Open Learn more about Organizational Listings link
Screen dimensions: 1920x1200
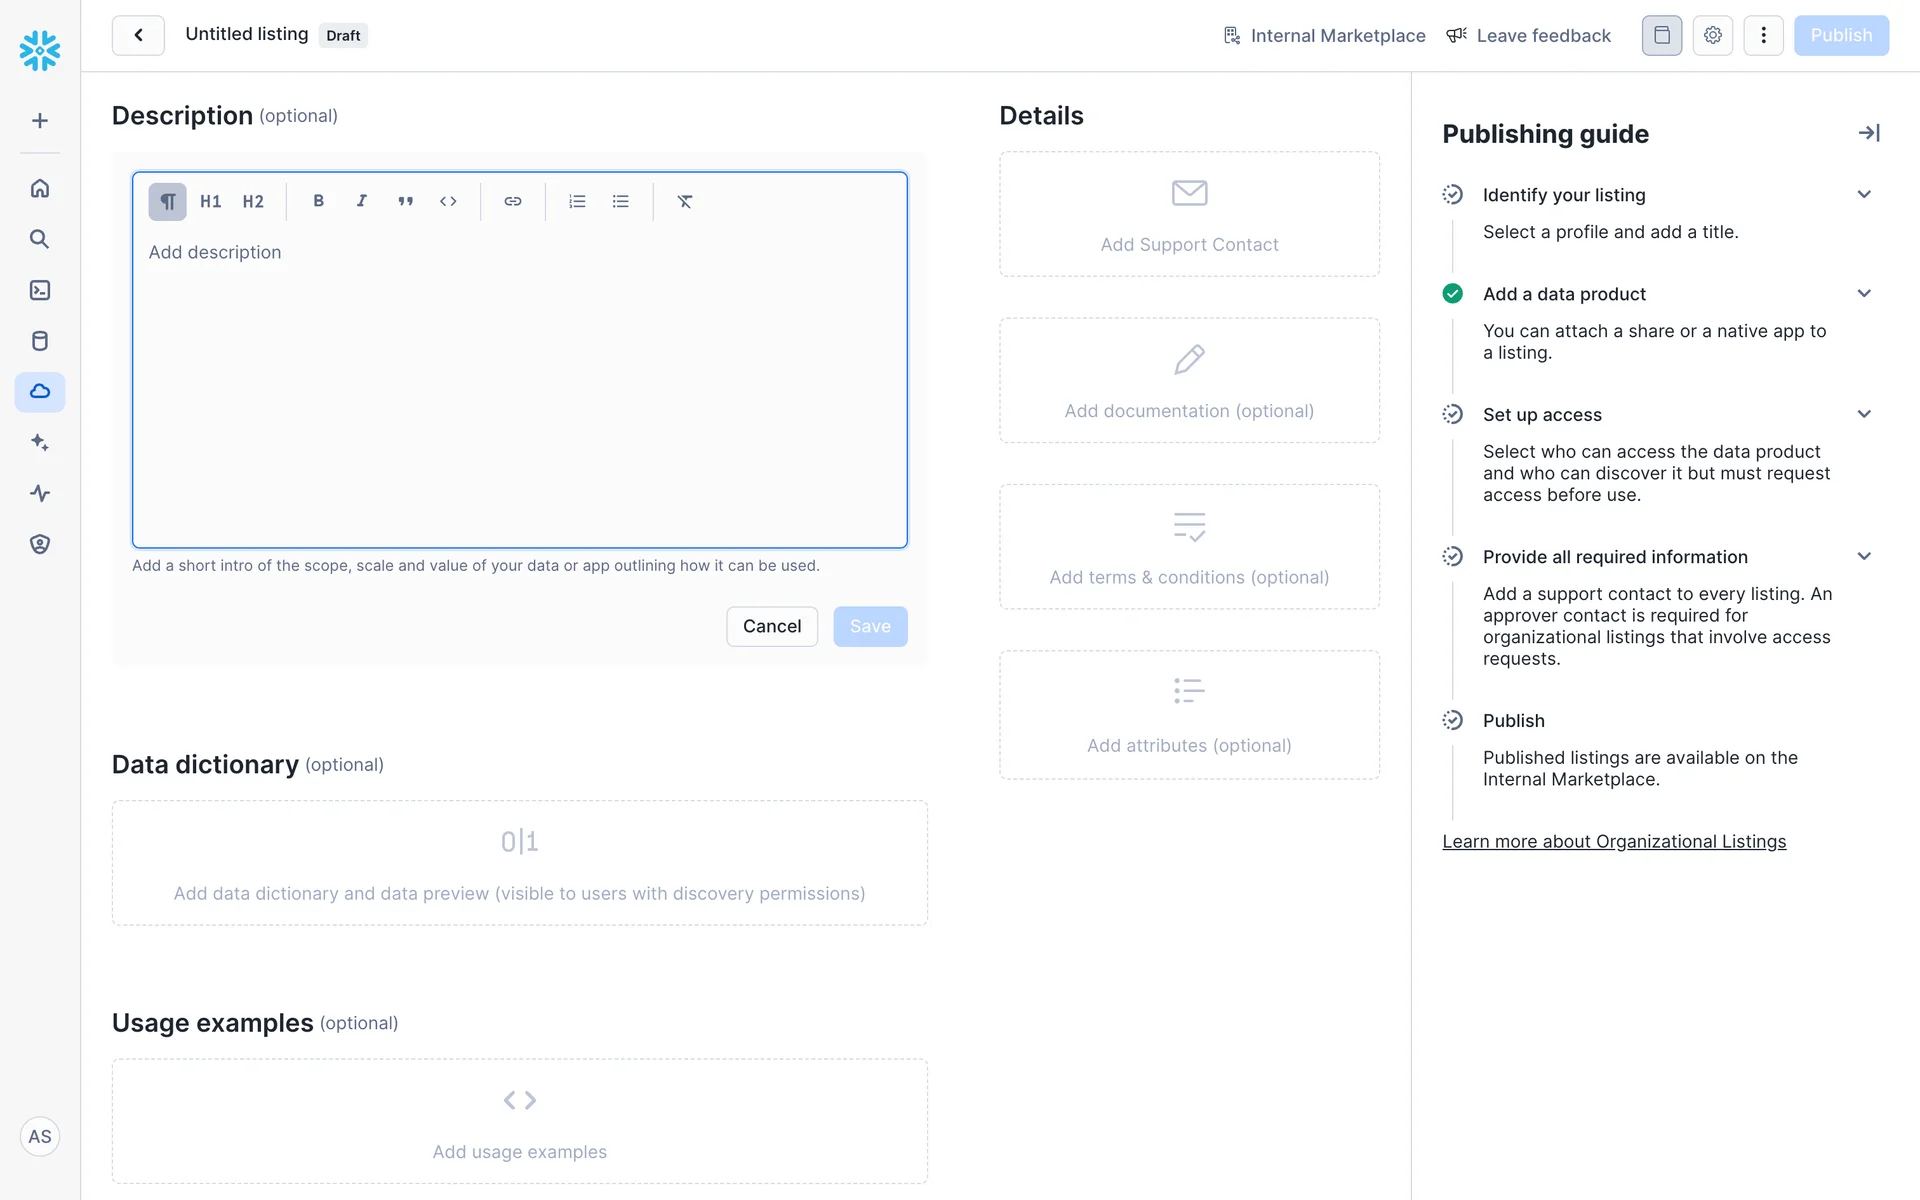(x=1613, y=842)
